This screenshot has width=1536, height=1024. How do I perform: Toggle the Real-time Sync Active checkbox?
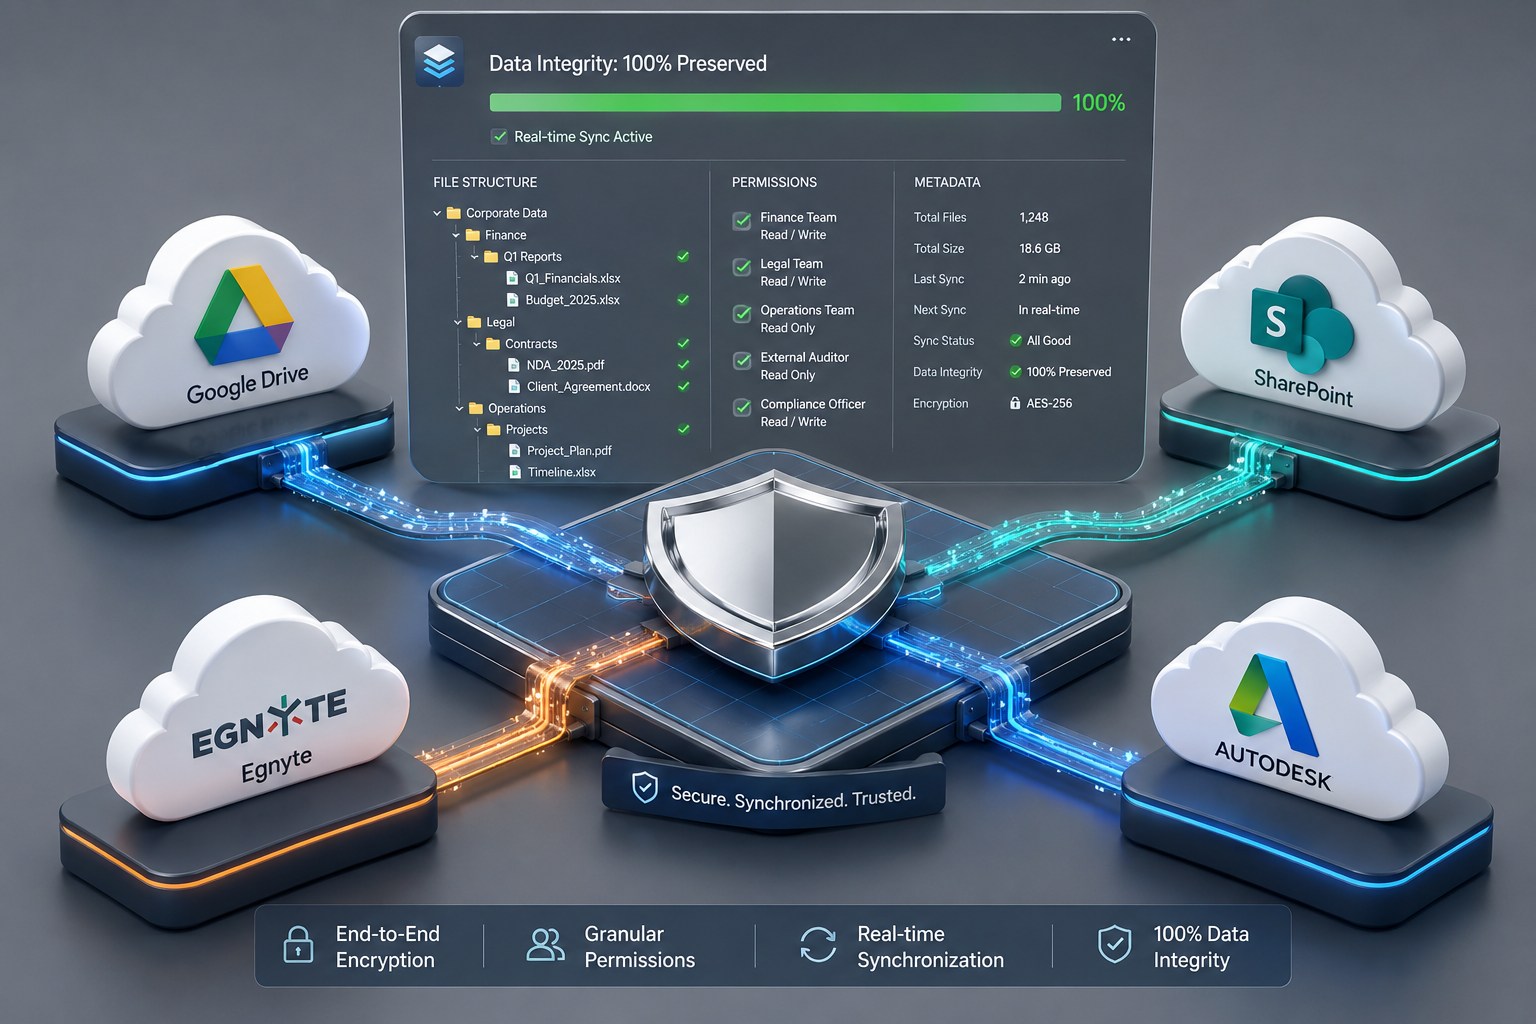499,137
